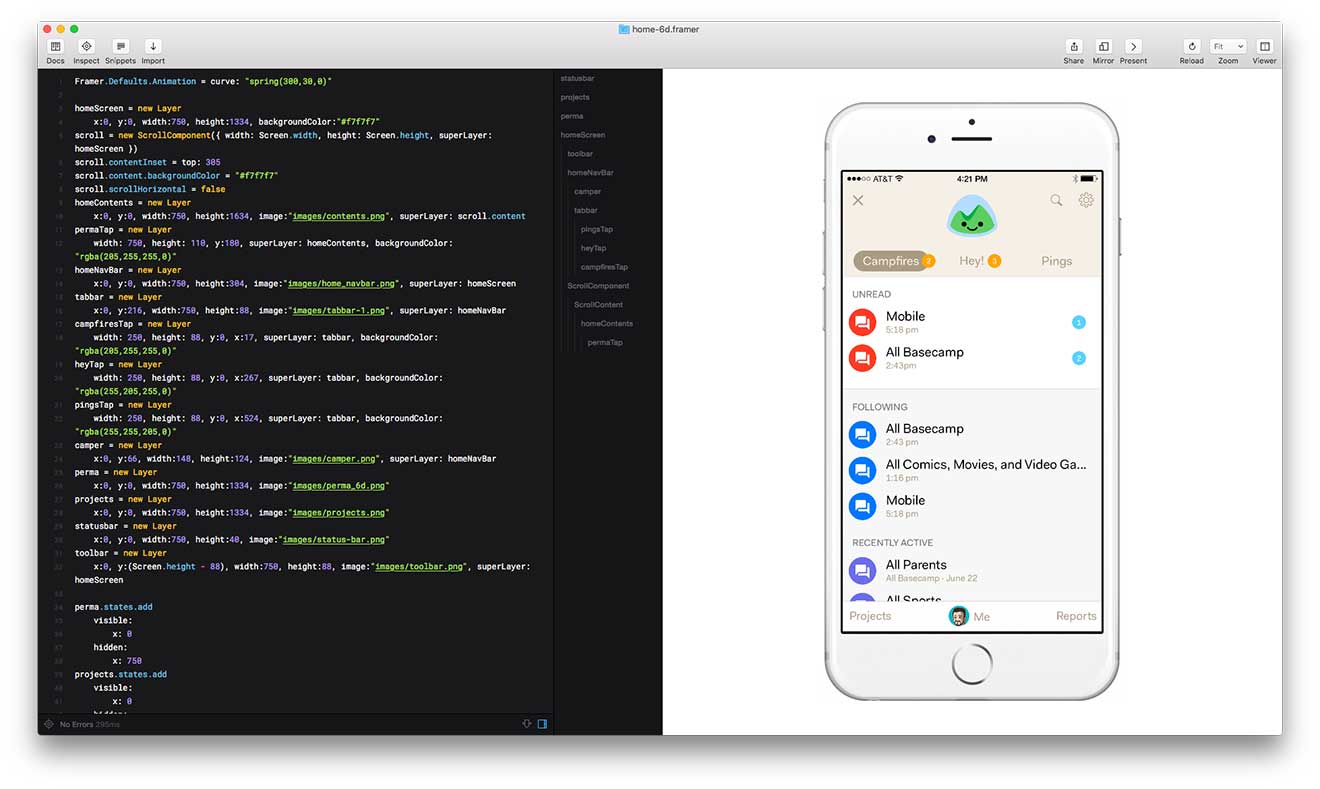Screen dimensions: 1320x789
Task: Open images/toolbar.png link in code
Action: pos(419,567)
